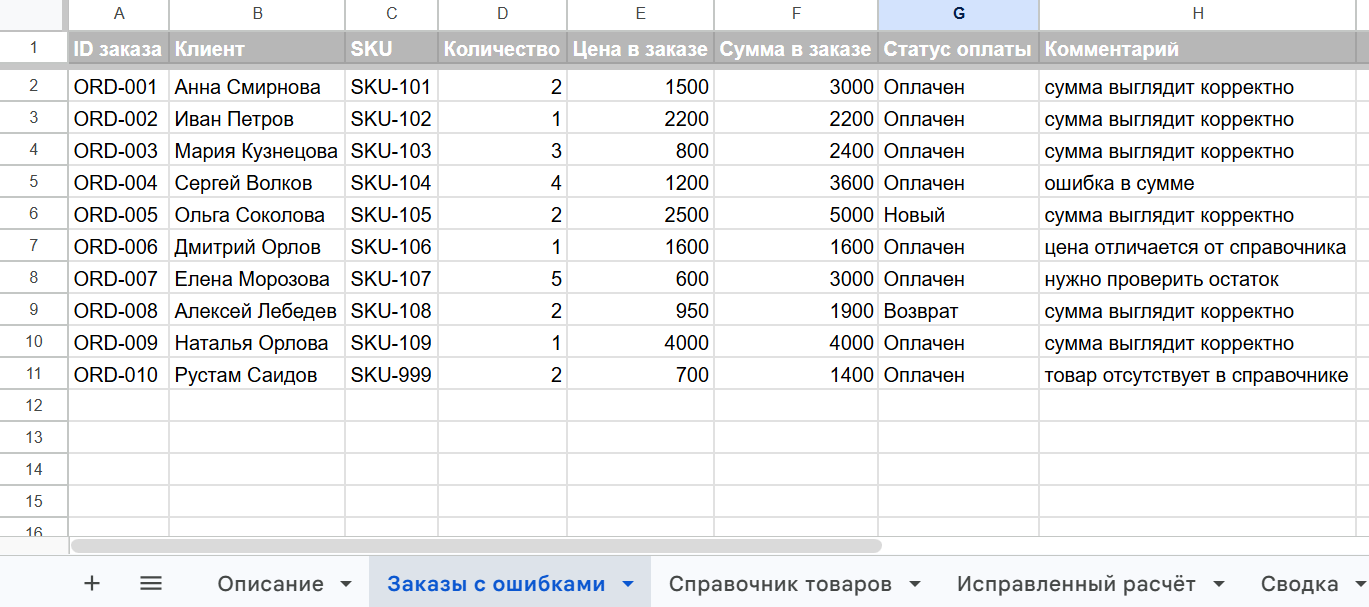Open the Справочник товаров sheet tab
This screenshot has height=607, width=1369.
pos(780,584)
